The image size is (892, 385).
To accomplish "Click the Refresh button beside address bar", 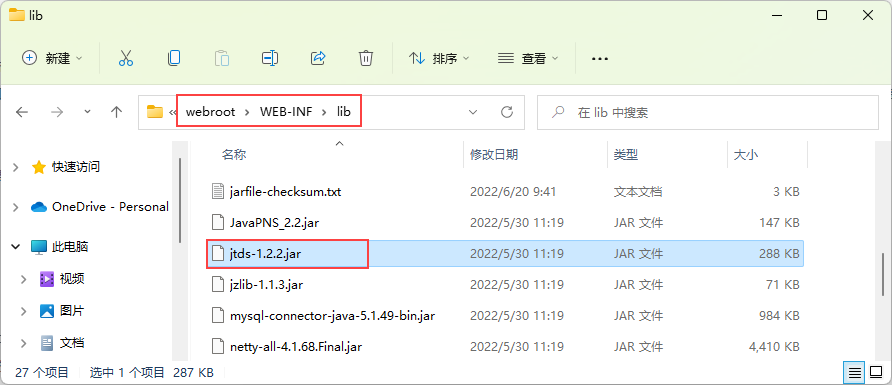I will point(507,112).
